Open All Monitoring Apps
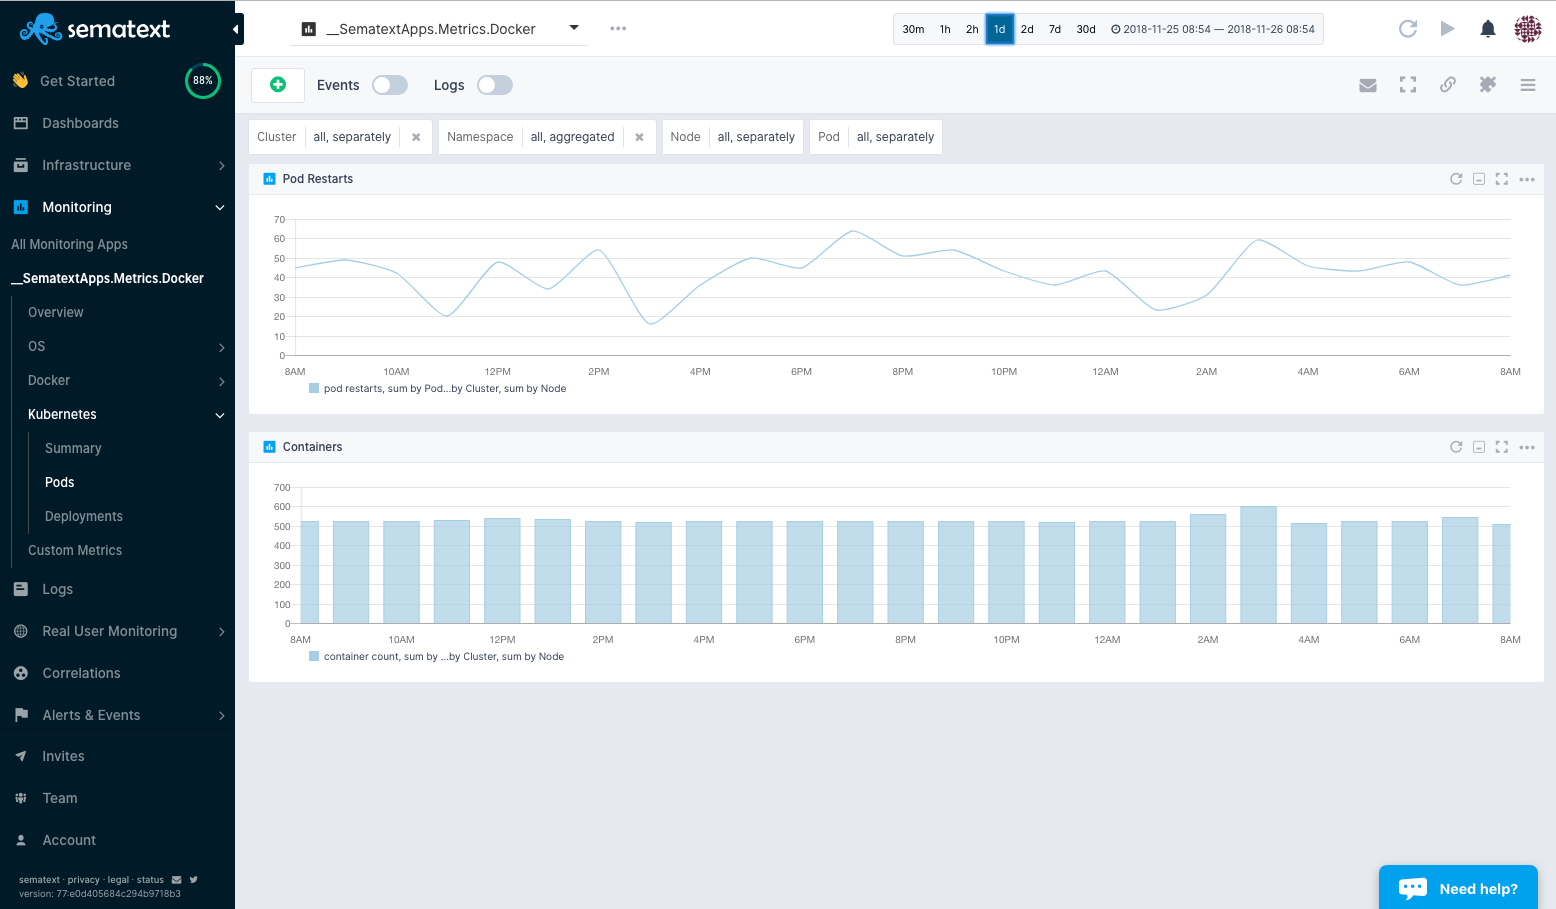Screen dimensions: 1556x909 click(x=69, y=244)
